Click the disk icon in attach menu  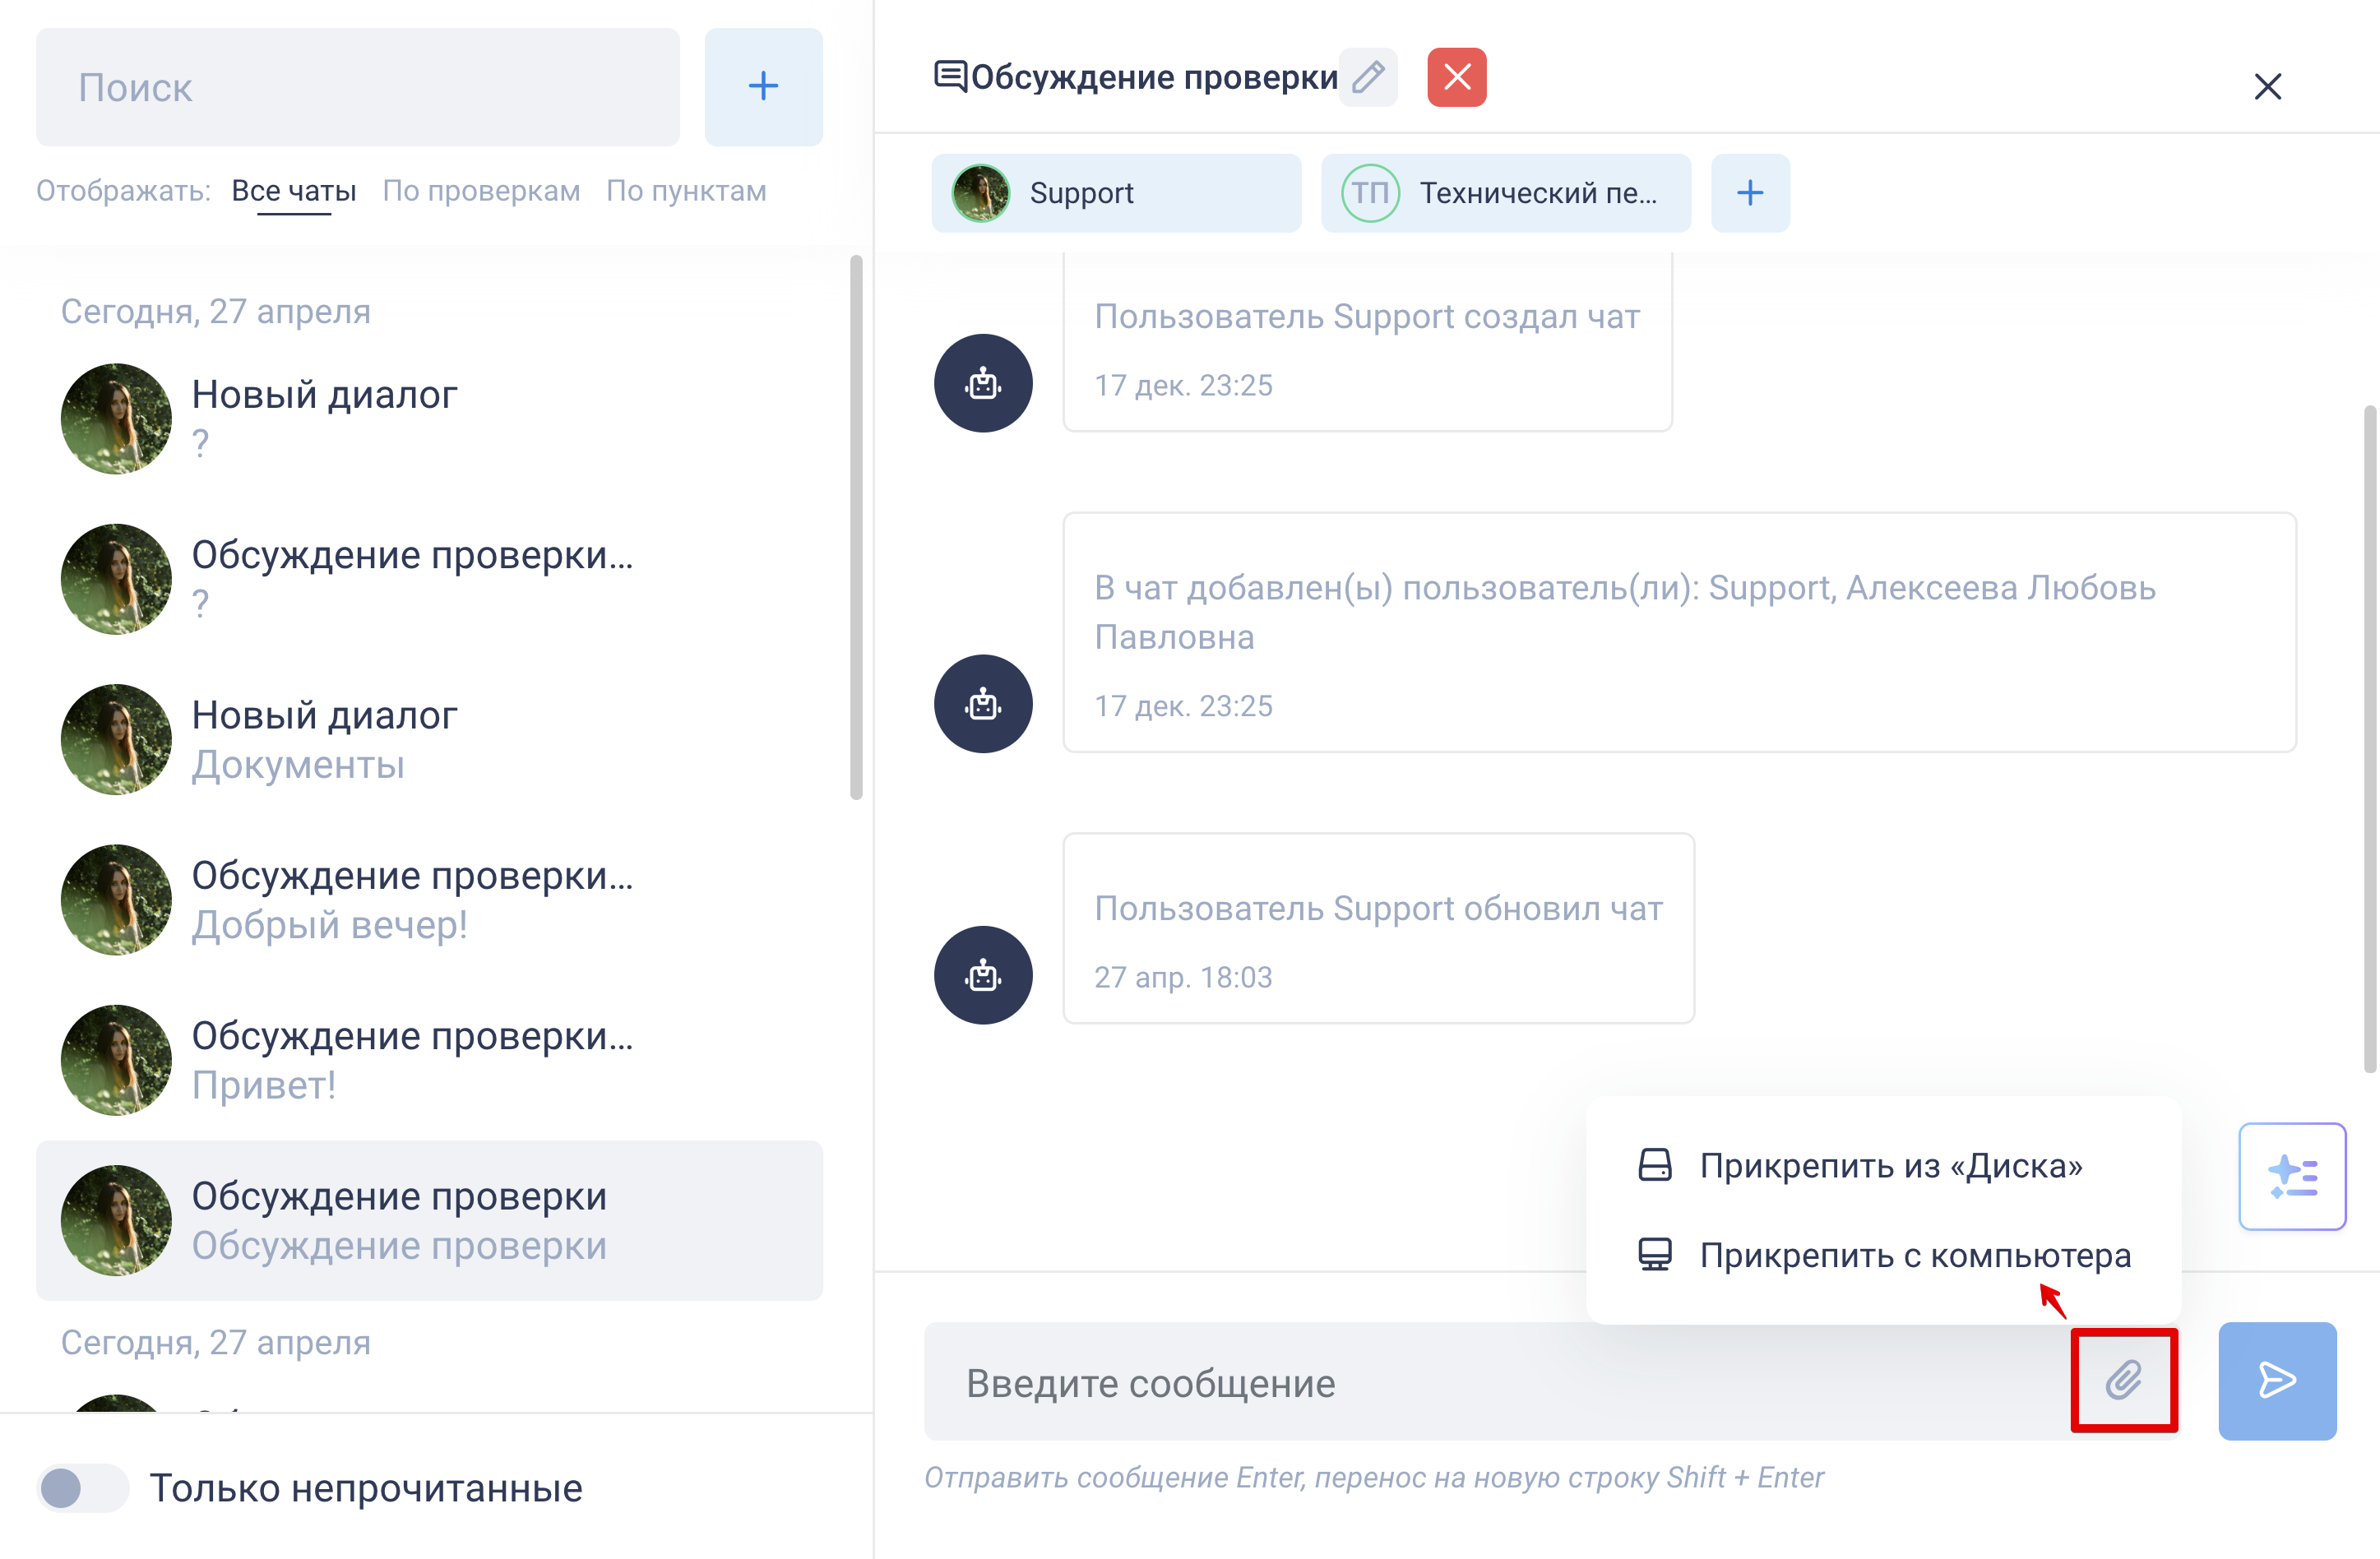click(x=1655, y=1165)
